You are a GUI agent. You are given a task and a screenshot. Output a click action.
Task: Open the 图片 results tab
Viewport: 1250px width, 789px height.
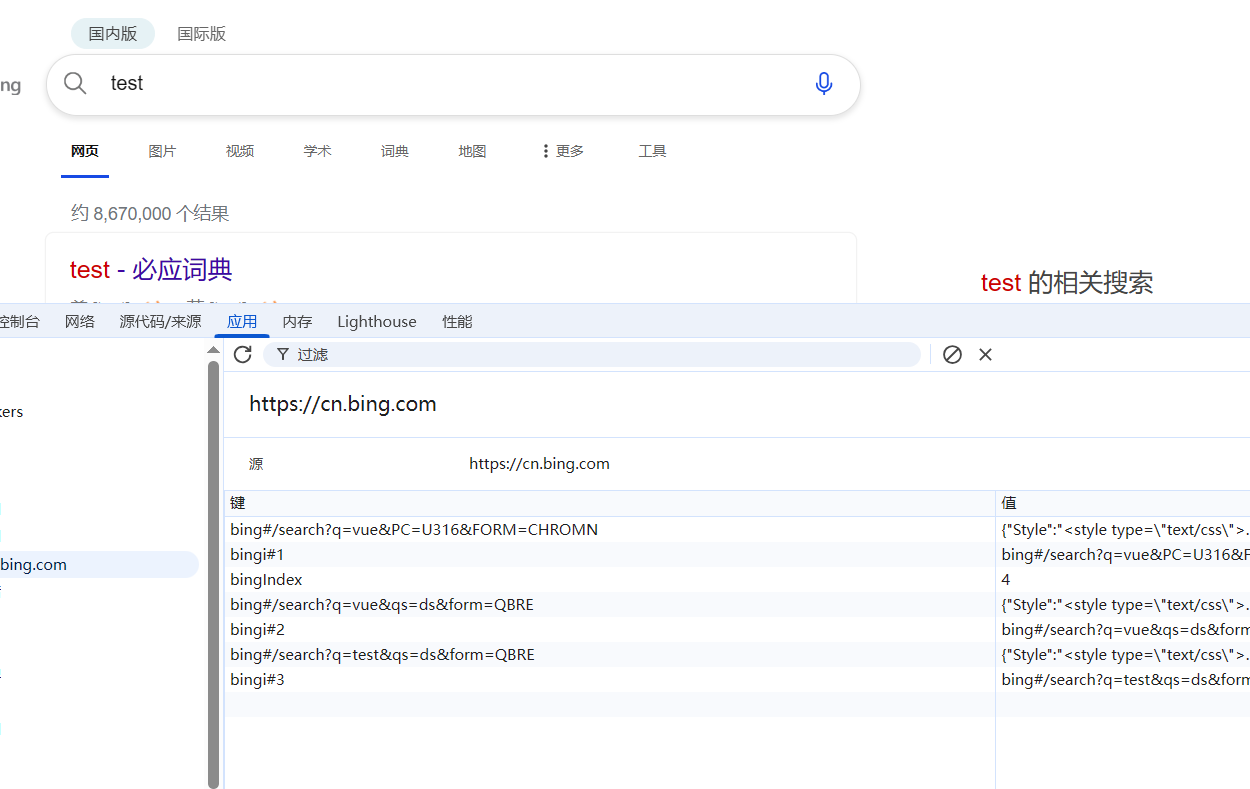(162, 151)
